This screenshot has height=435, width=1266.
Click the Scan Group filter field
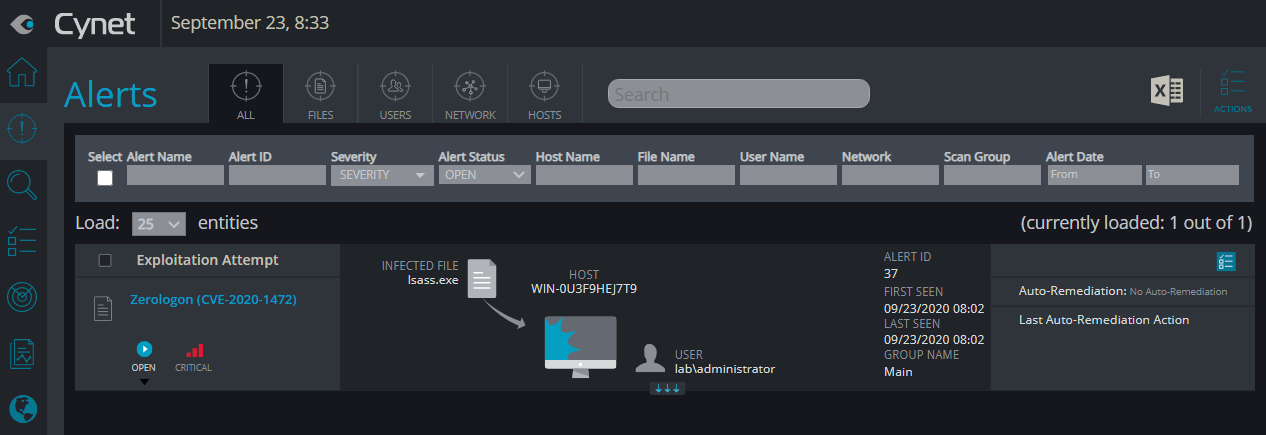992,175
